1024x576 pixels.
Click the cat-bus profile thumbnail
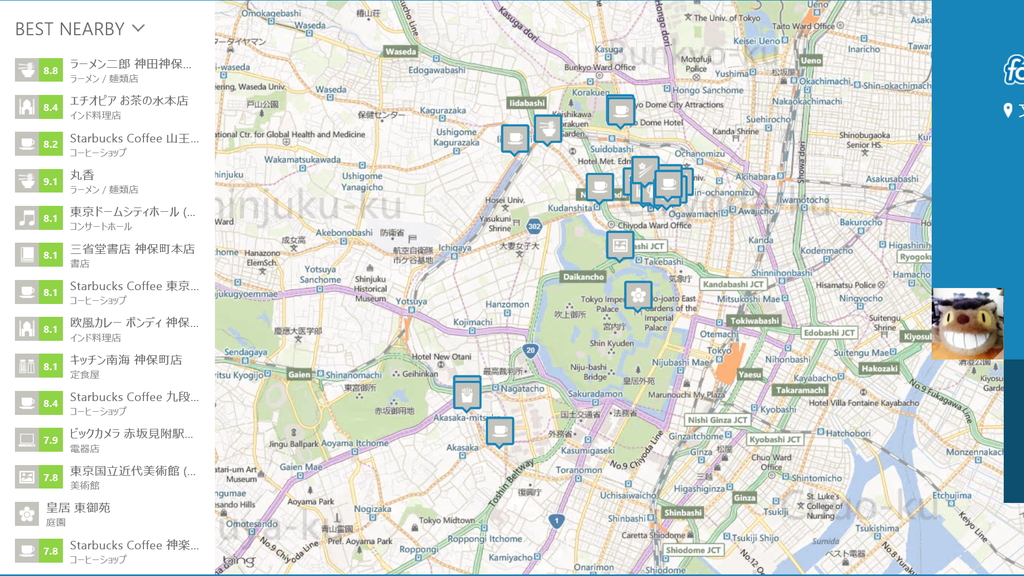966,323
